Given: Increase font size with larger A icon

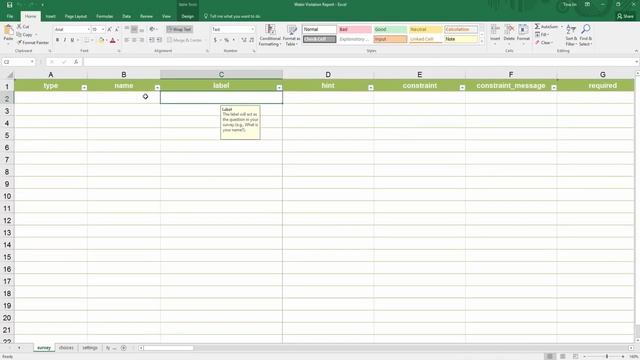Looking at the screenshot, I should (x=109, y=29).
